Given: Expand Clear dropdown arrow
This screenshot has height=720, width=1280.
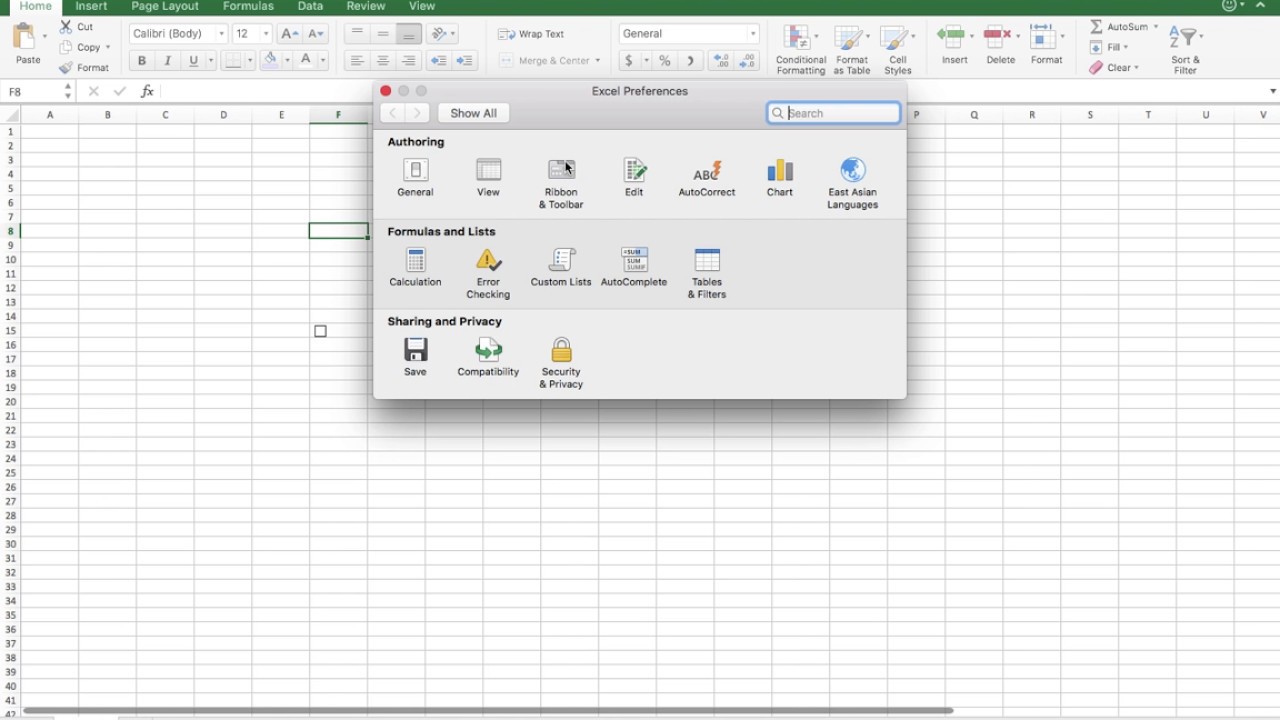Looking at the screenshot, I should pyautogui.click(x=1137, y=68).
